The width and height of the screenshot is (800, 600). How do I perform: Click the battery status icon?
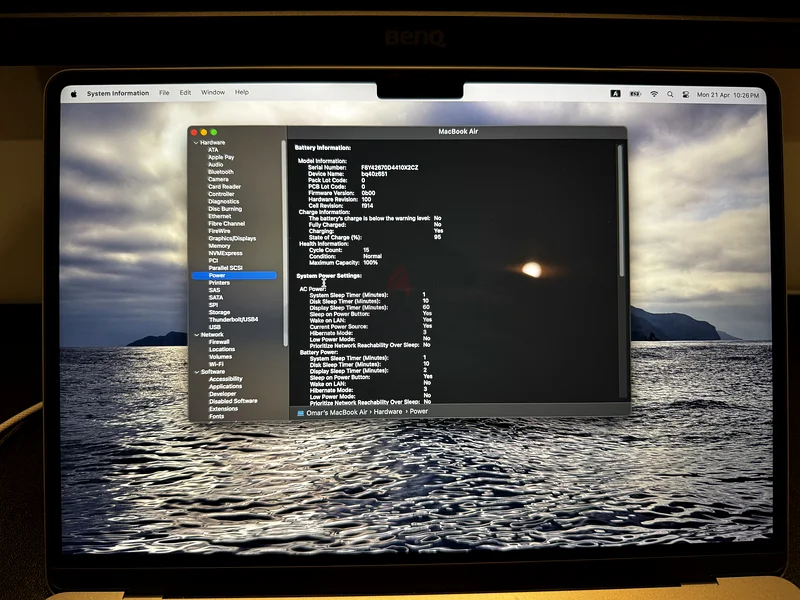point(635,94)
